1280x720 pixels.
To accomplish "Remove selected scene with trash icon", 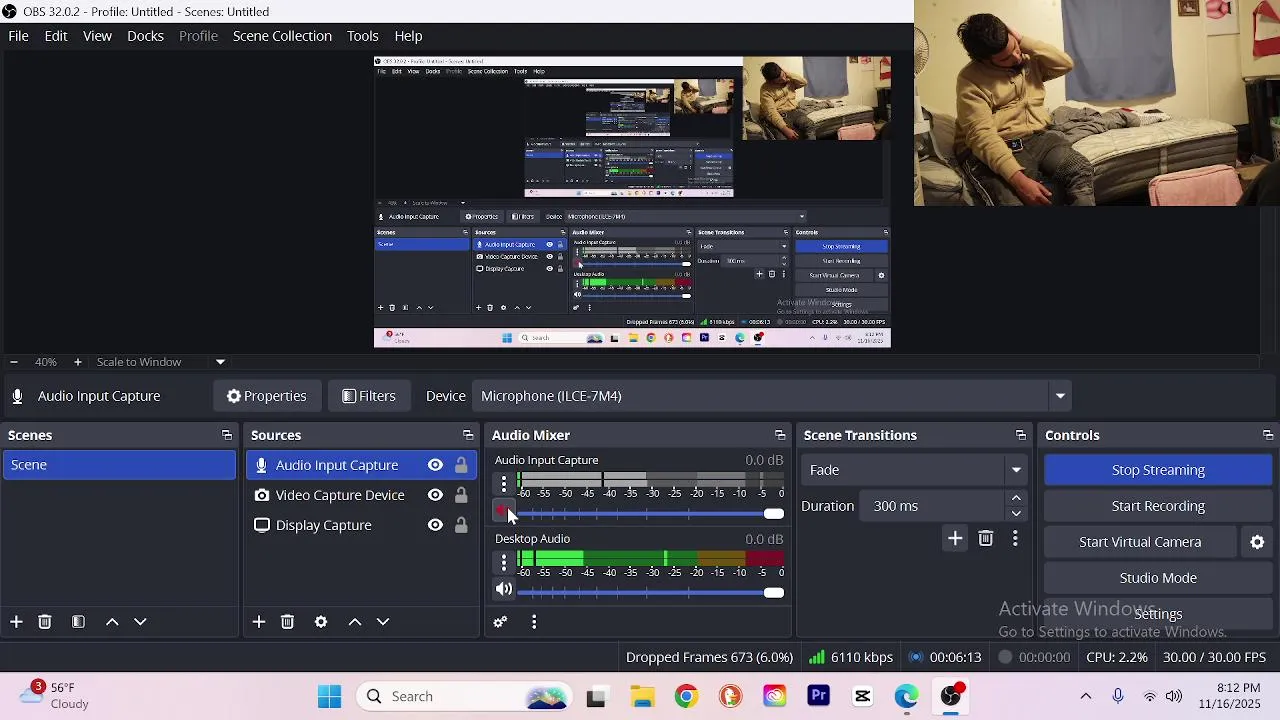I will tap(45, 622).
